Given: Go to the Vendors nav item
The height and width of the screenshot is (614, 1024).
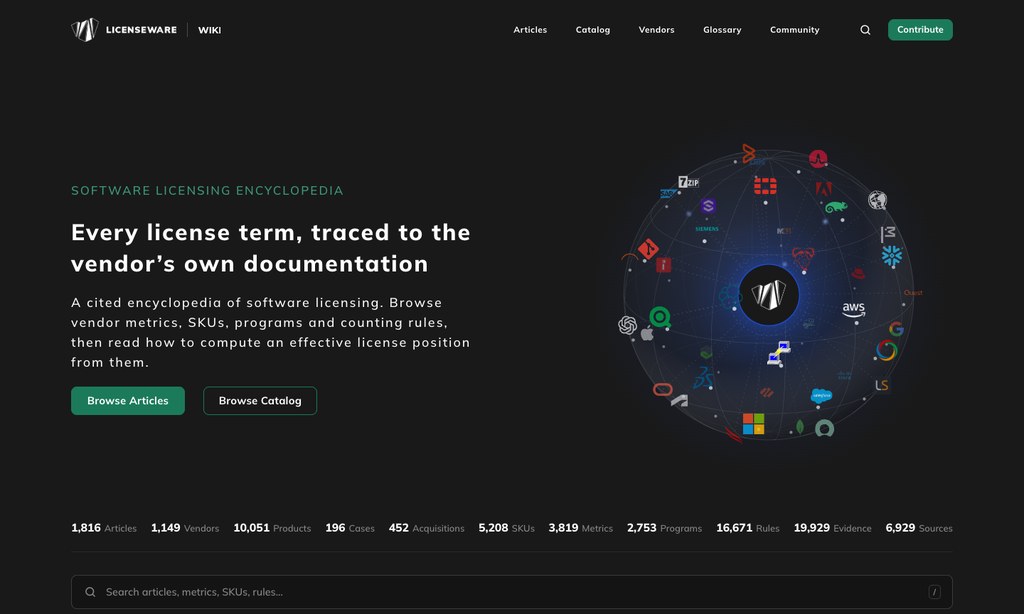Looking at the screenshot, I should coord(656,30).
